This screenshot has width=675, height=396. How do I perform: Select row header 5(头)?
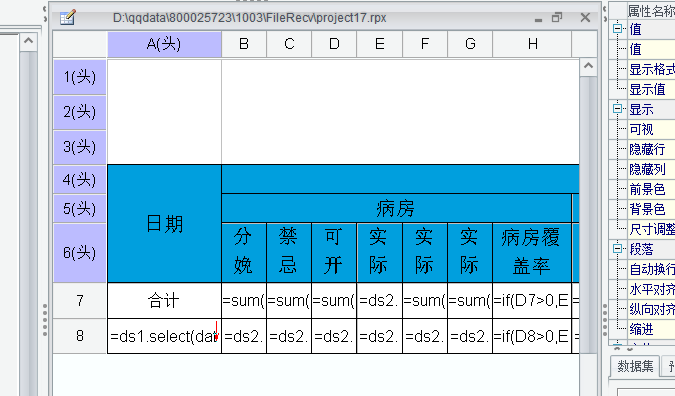80,209
